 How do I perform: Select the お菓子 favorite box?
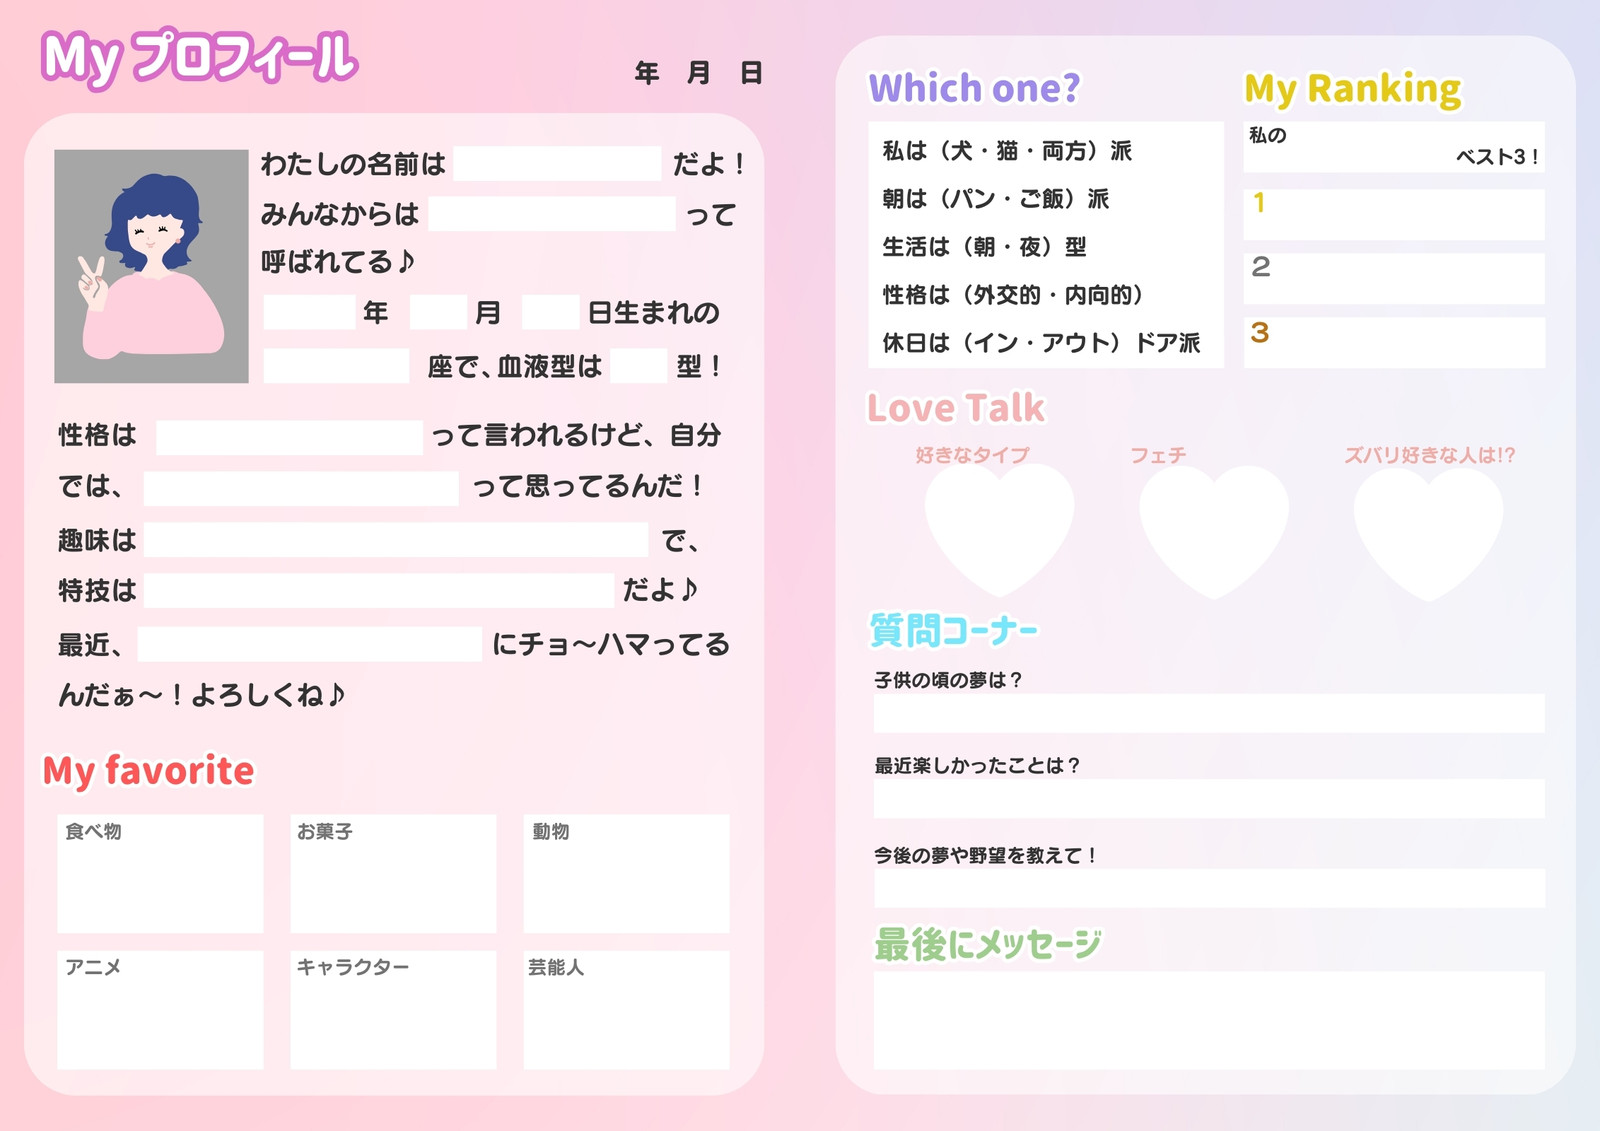point(393,874)
